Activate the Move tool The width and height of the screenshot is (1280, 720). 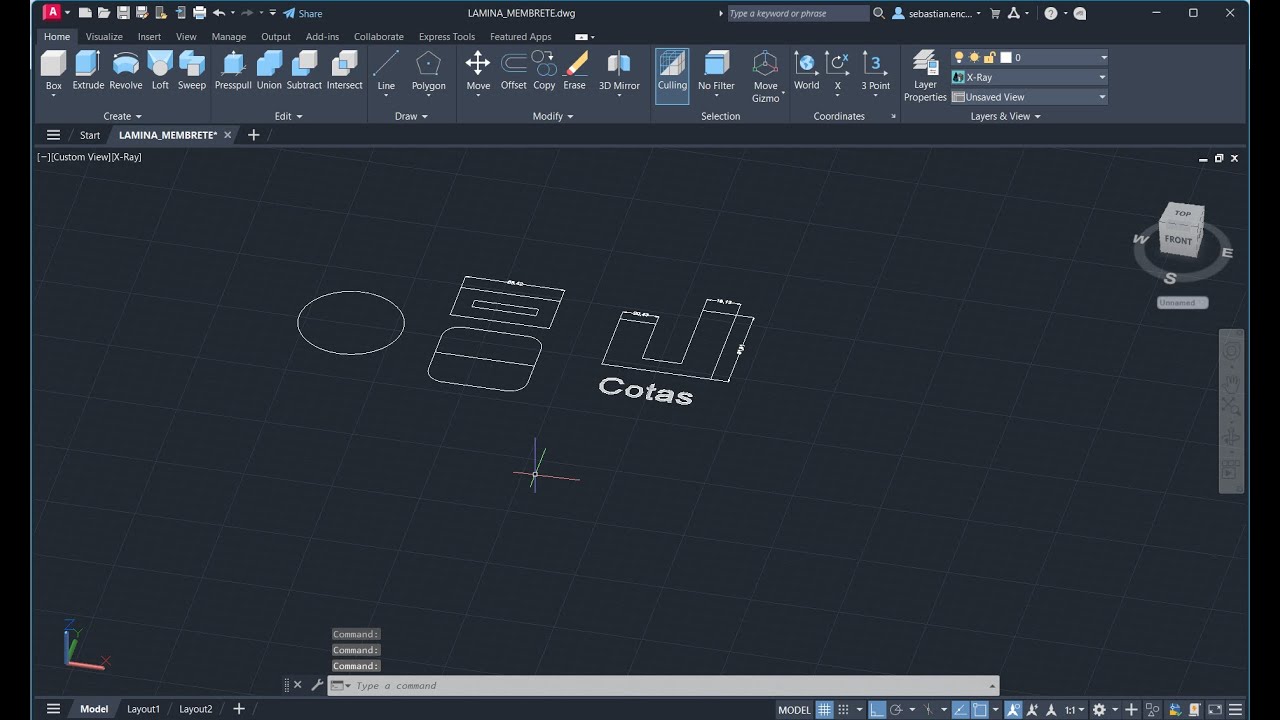(x=478, y=71)
